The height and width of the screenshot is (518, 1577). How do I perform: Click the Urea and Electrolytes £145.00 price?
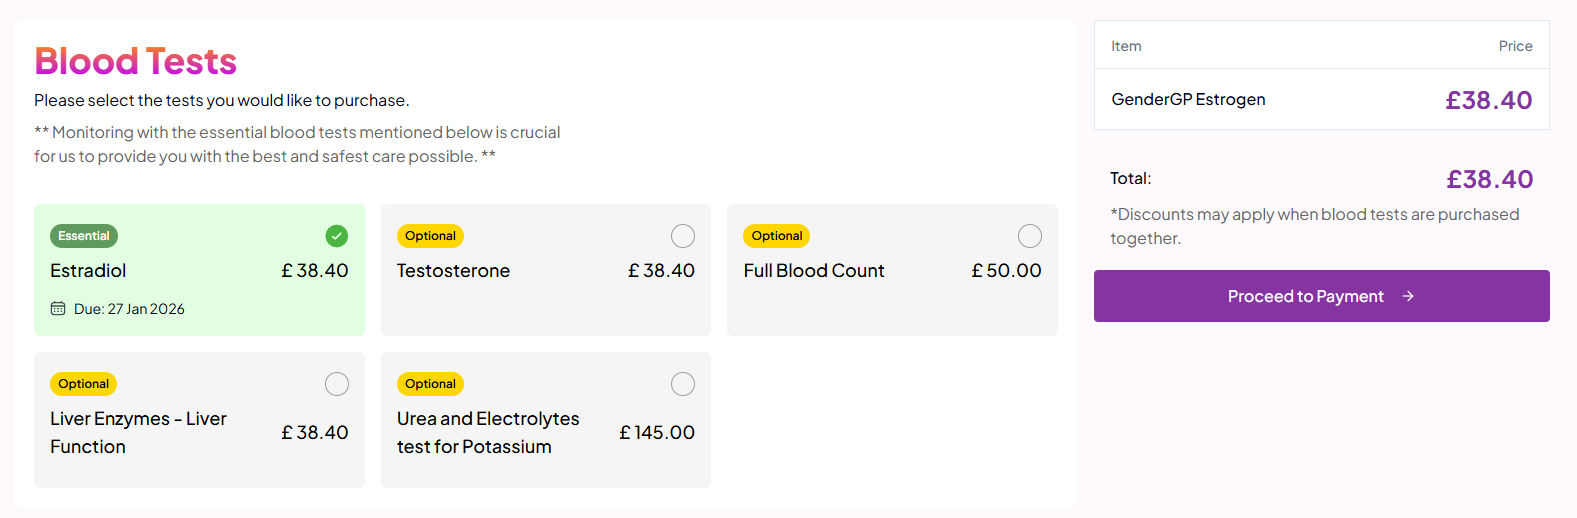657,433
